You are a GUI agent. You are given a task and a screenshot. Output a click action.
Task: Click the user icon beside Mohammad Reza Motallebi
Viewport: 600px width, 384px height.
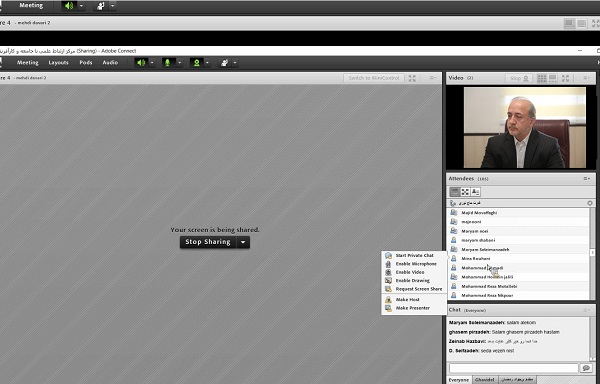[x=453, y=286]
